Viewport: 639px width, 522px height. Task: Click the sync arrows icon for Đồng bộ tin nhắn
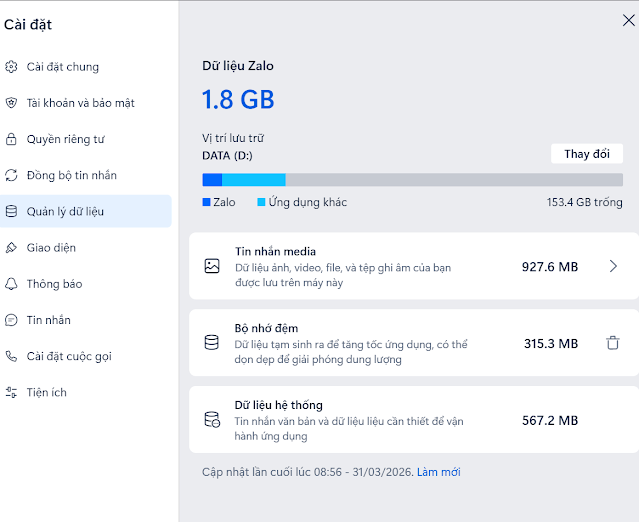[11, 175]
